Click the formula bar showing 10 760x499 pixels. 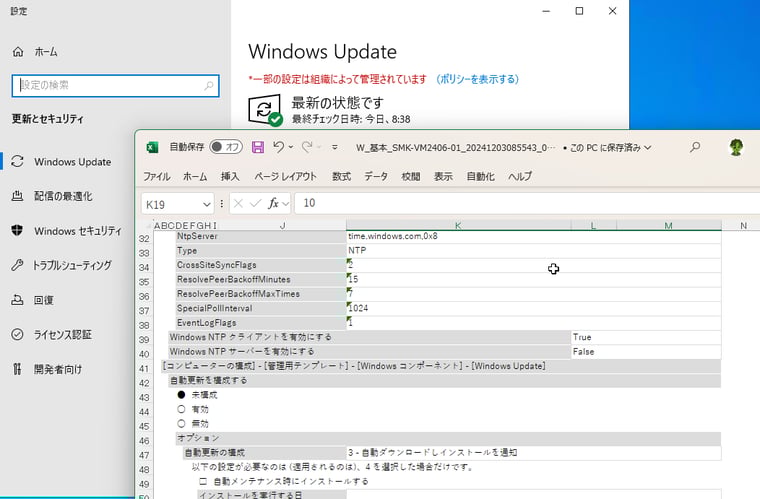click(527, 203)
